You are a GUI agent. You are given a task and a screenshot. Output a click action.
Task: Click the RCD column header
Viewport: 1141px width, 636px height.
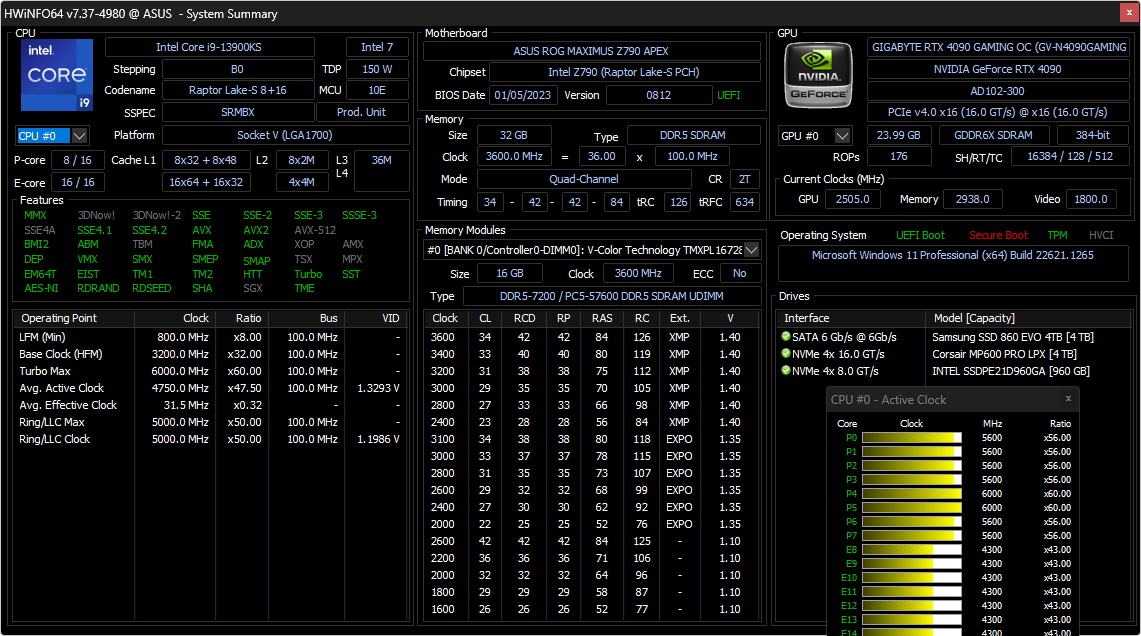(524, 318)
